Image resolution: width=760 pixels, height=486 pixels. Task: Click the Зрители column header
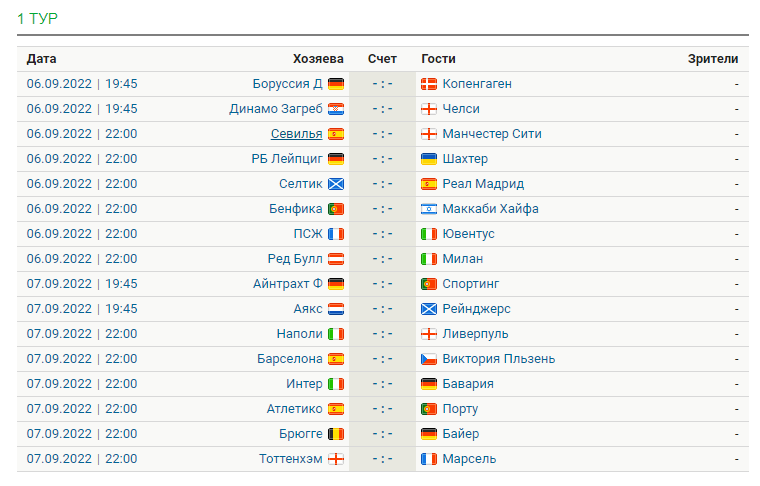713,59
